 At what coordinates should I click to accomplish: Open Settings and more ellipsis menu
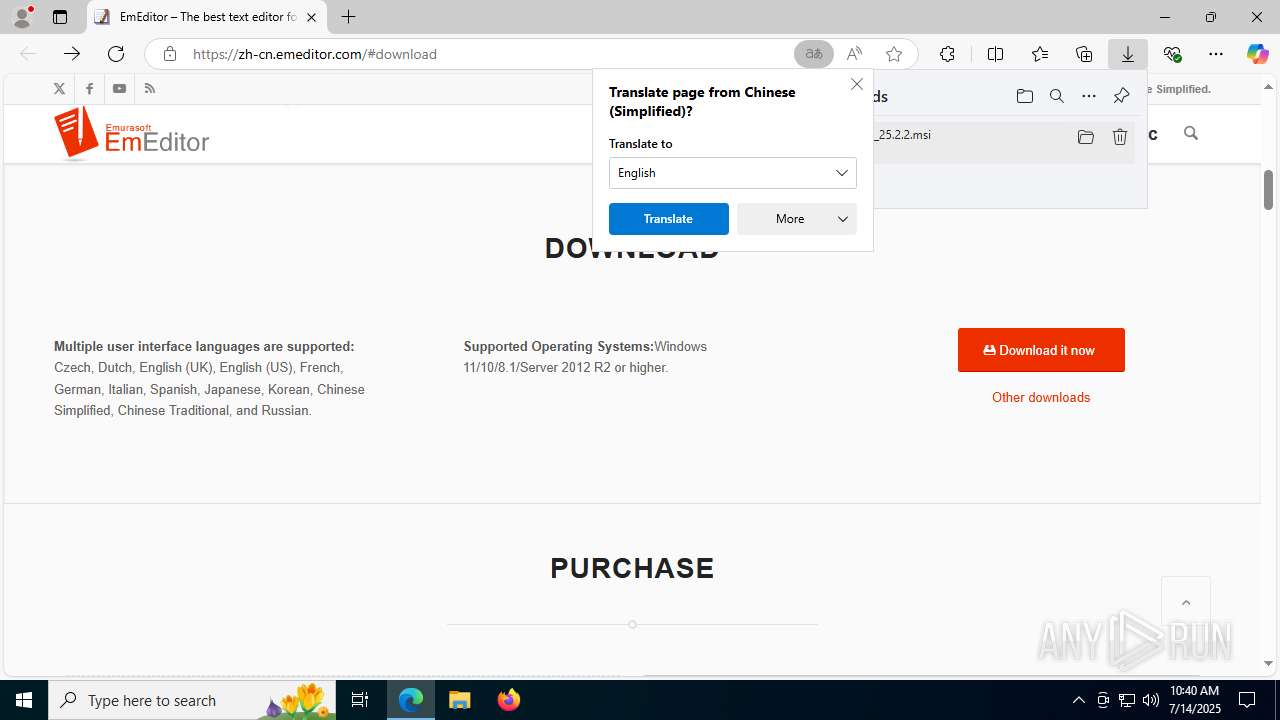click(1216, 54)
